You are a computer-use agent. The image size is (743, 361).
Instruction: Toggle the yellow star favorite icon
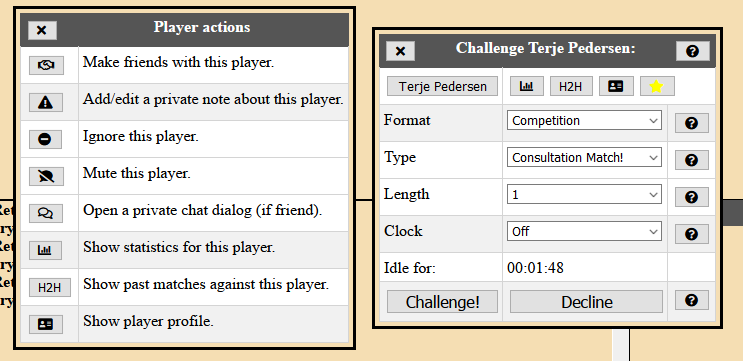tap(657, 86)
